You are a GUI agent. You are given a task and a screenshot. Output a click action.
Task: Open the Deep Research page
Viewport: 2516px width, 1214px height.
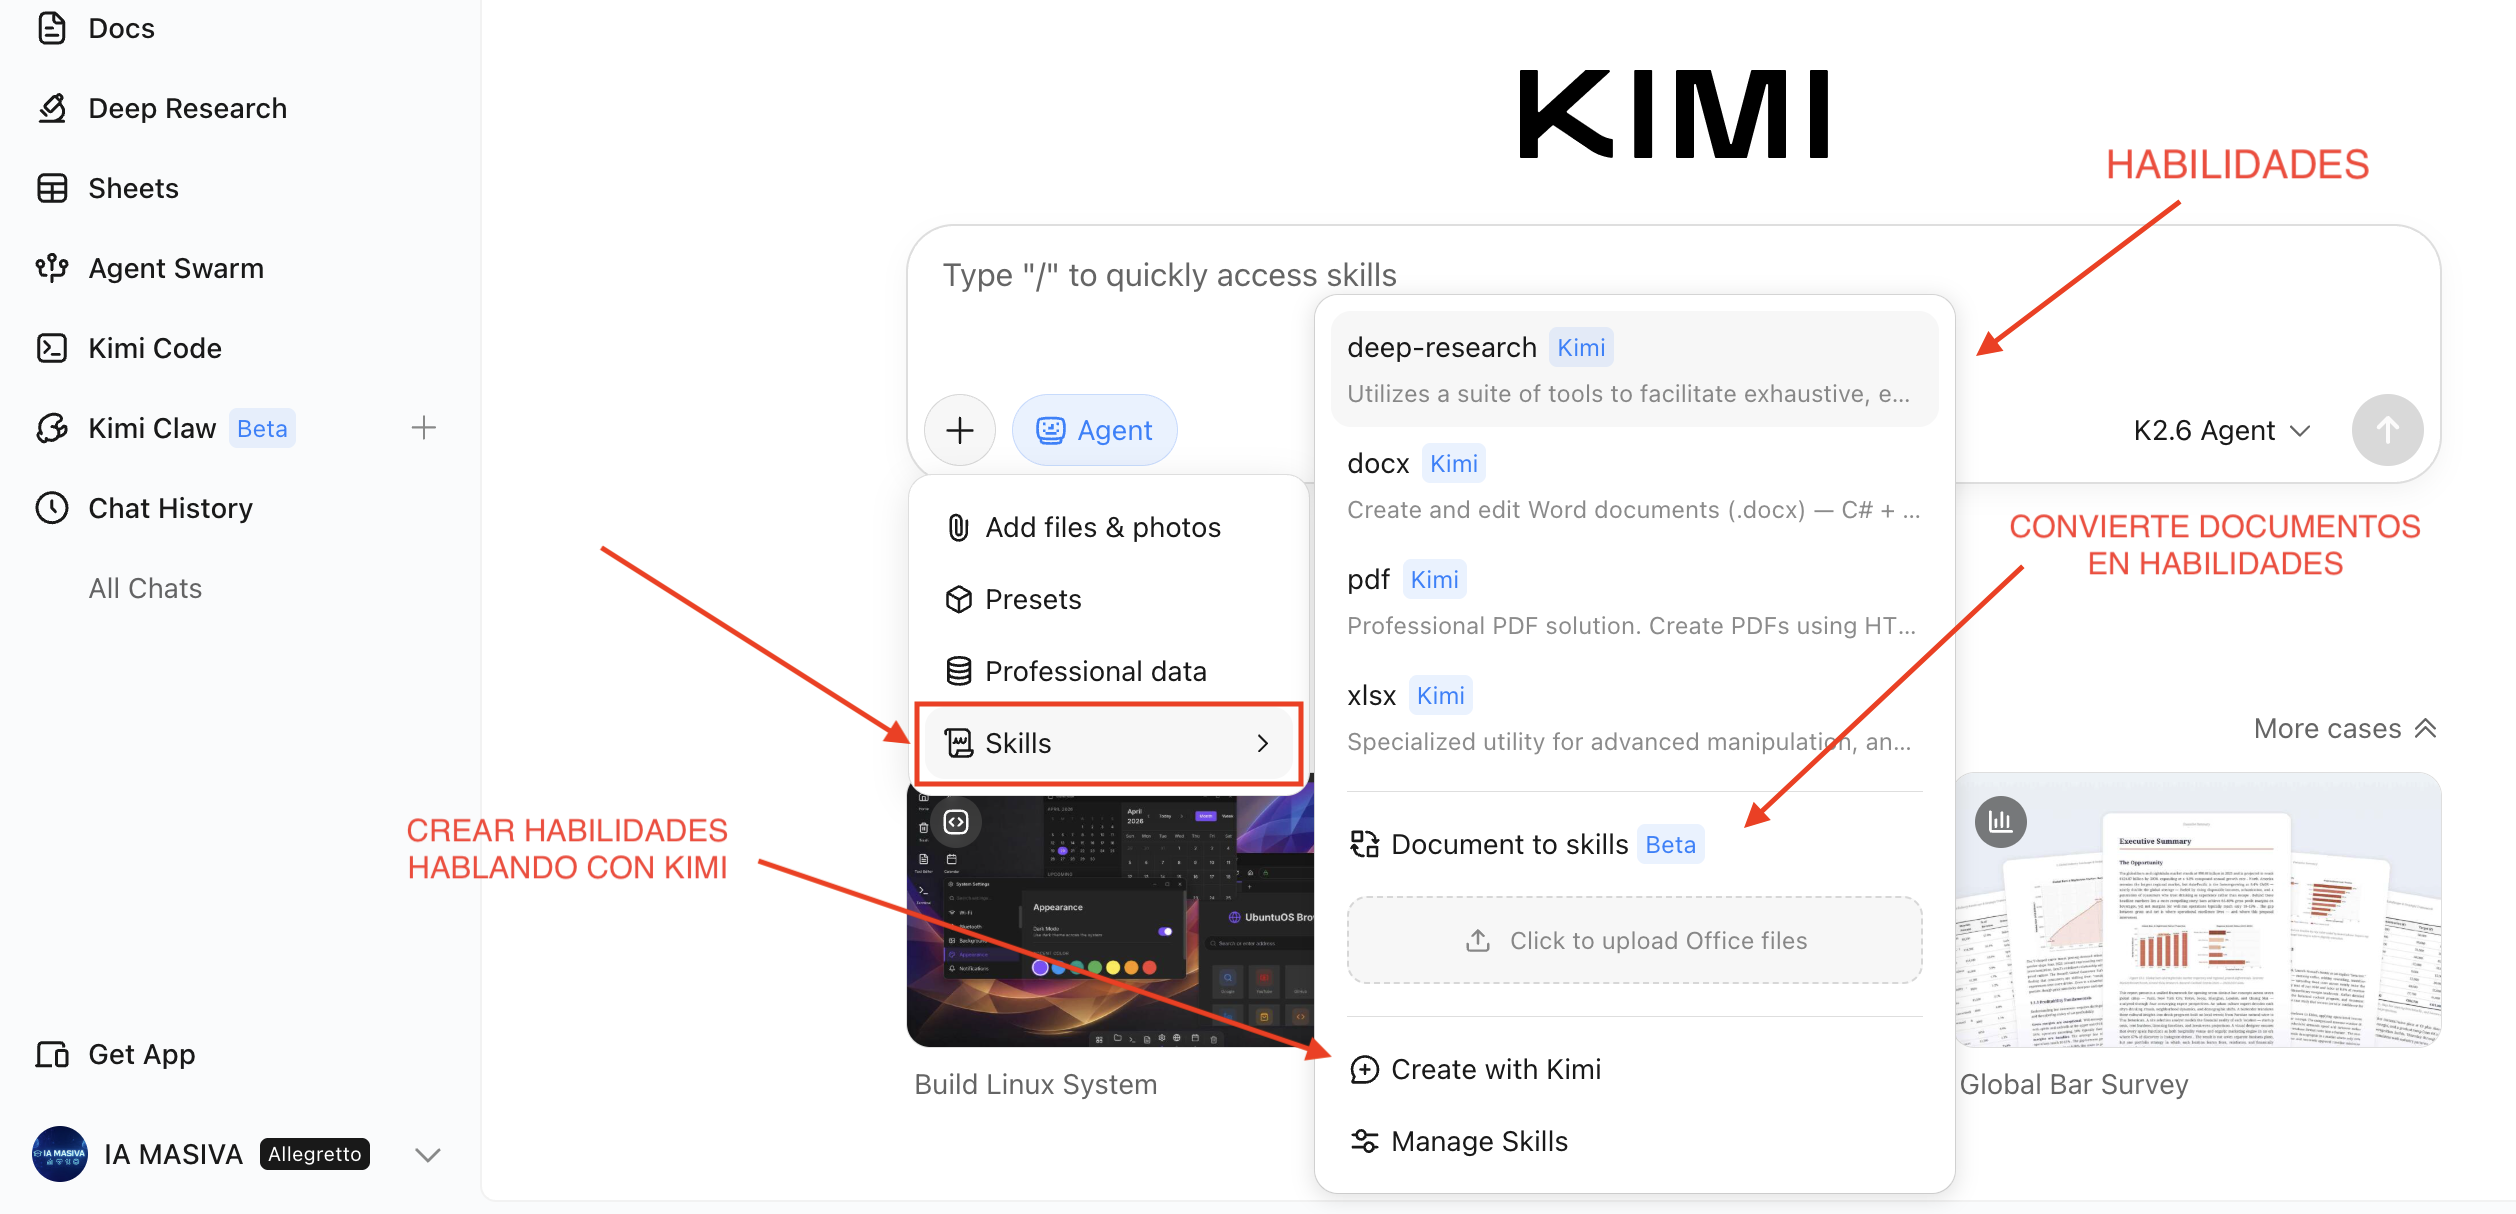[x=187, y=108]
